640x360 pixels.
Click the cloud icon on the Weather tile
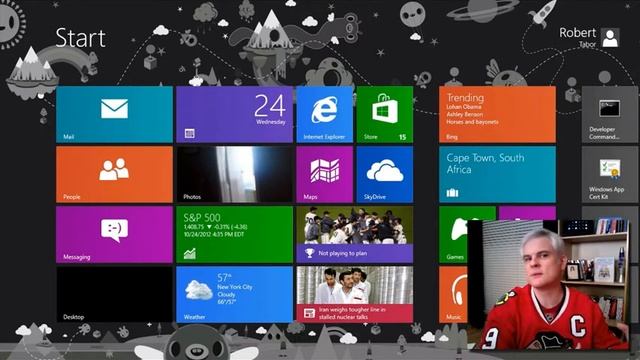click(x=199, y=290)
